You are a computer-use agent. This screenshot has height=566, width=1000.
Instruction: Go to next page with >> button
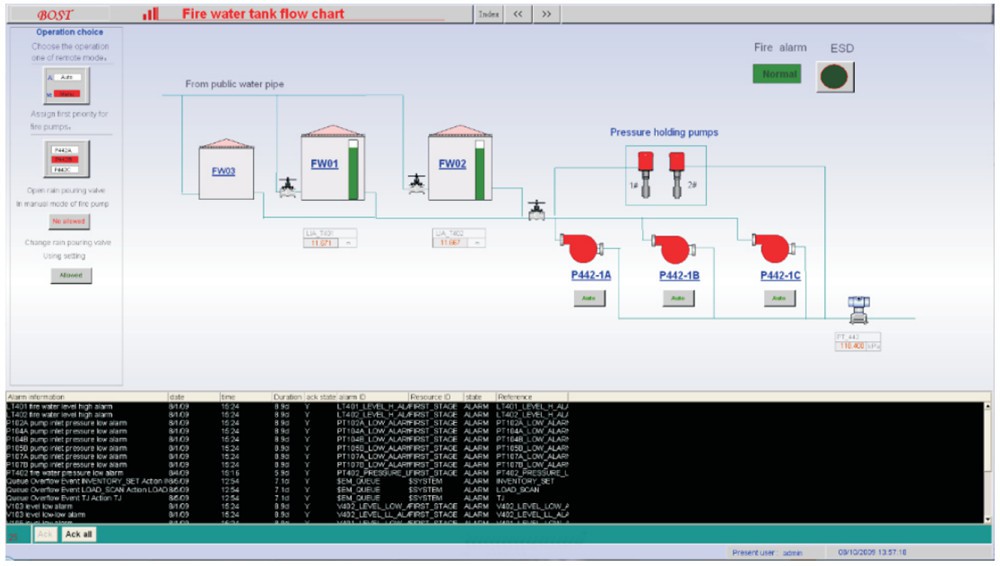click(546, 14)
